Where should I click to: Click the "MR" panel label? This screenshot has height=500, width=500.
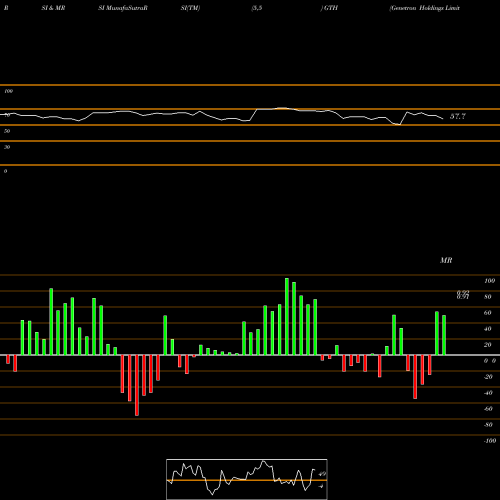446,260
